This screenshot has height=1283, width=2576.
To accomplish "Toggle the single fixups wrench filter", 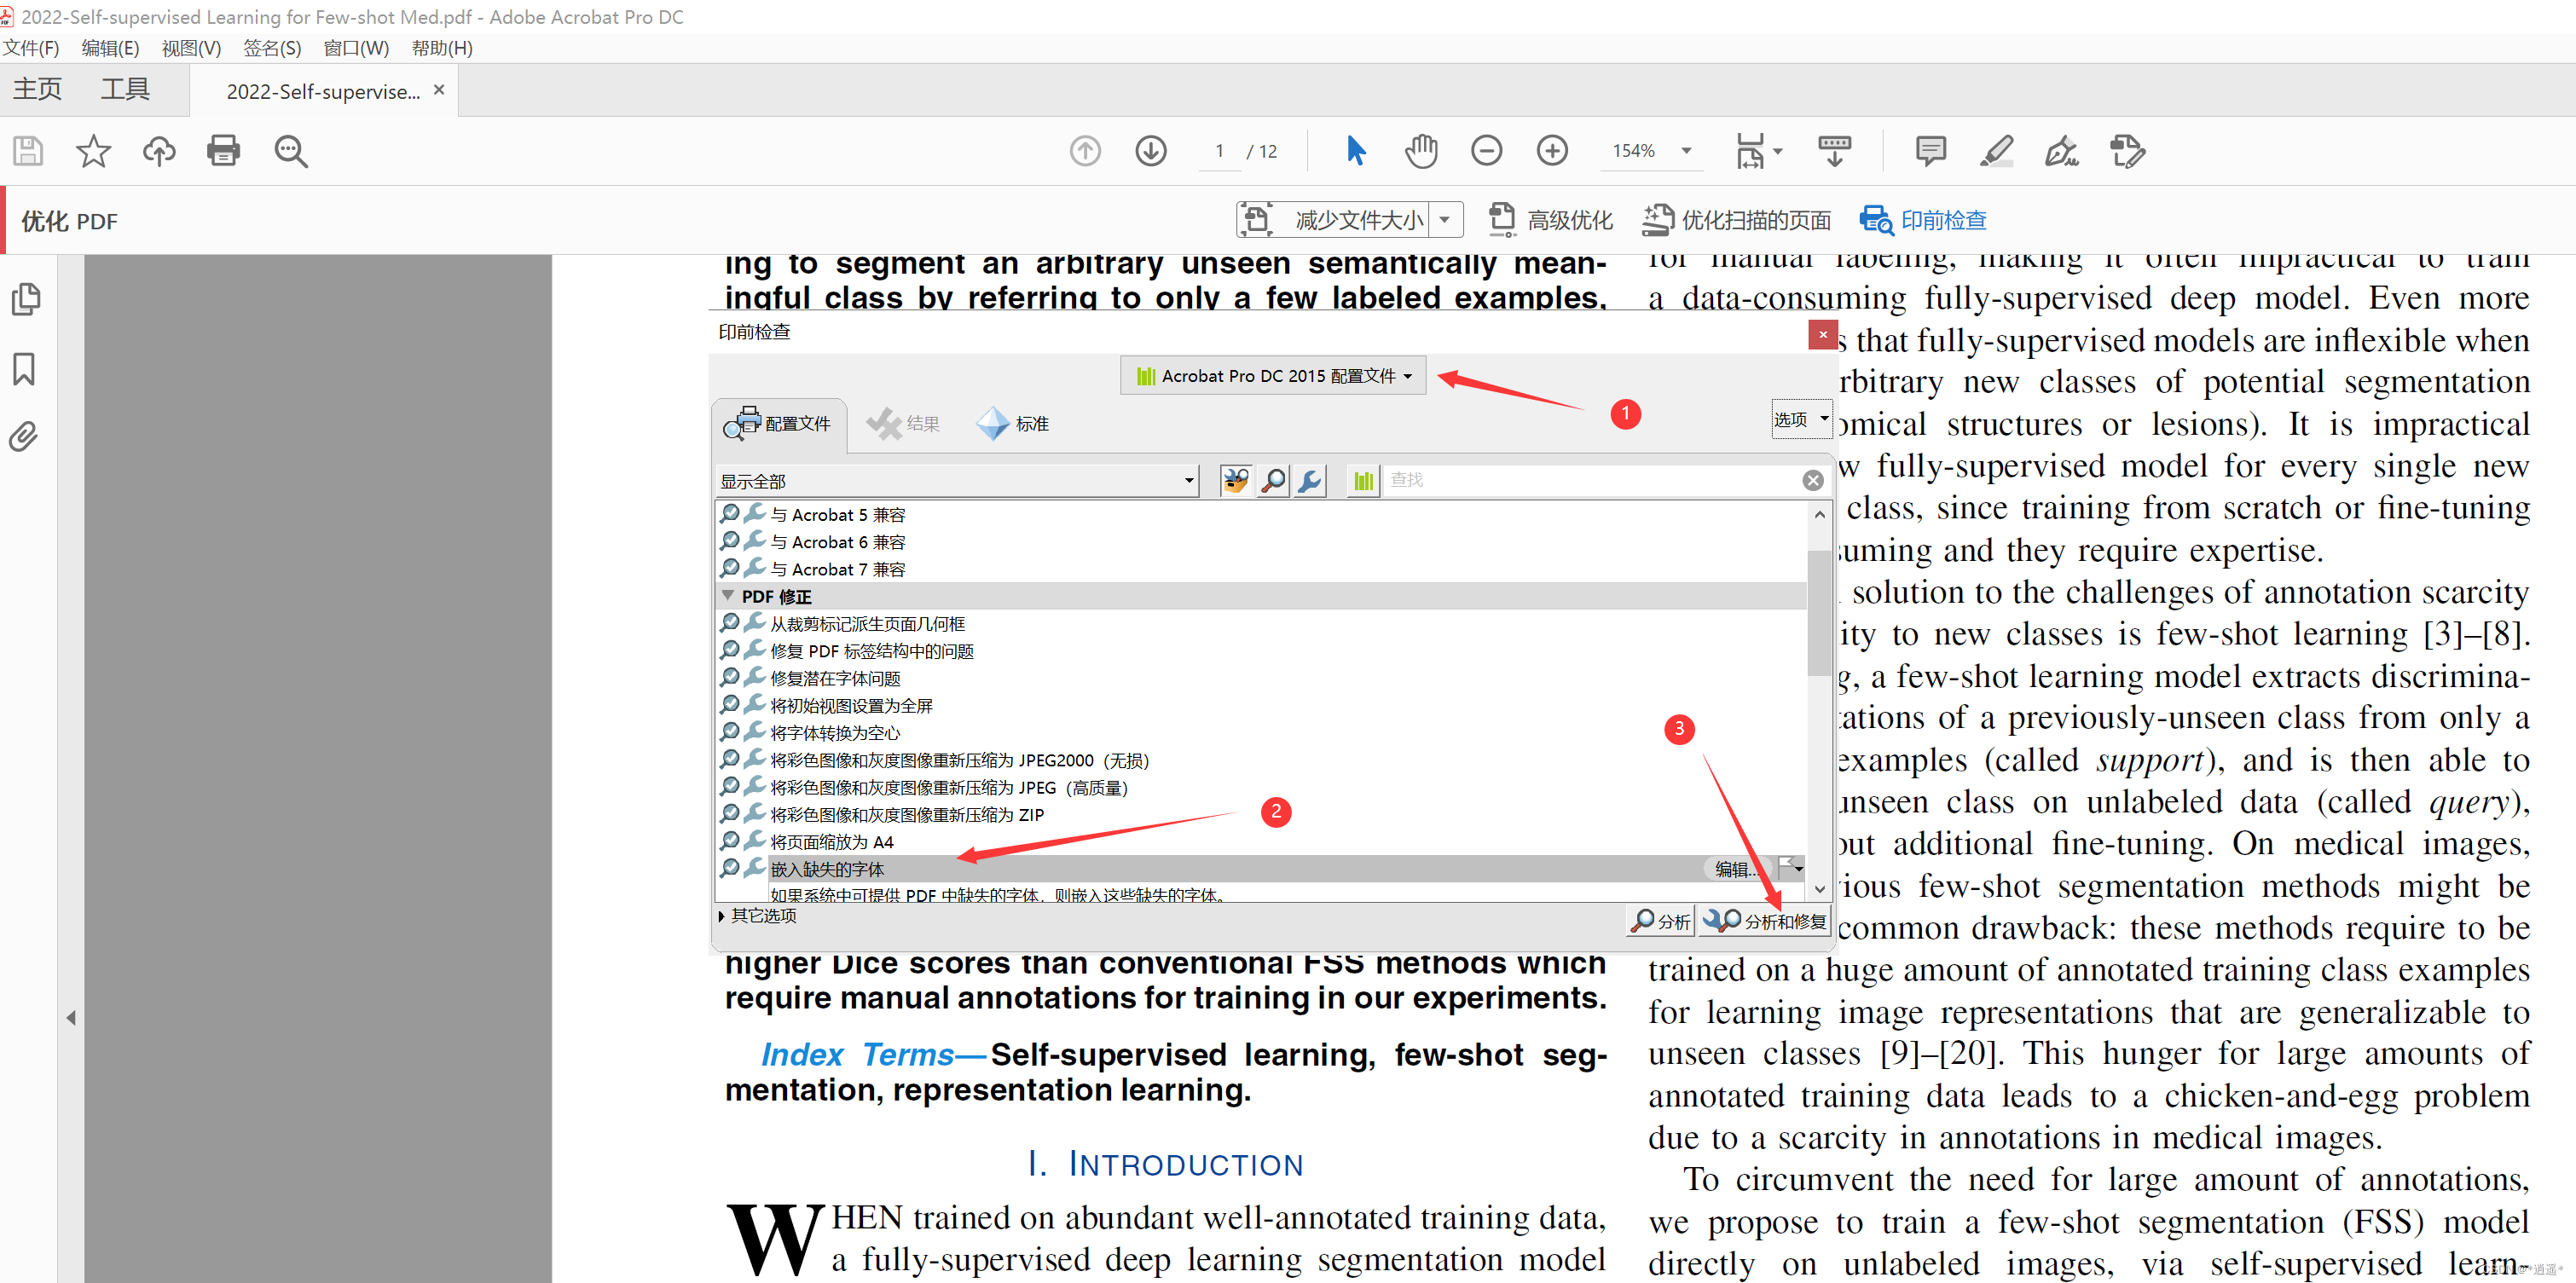I will pos(1309,481).
